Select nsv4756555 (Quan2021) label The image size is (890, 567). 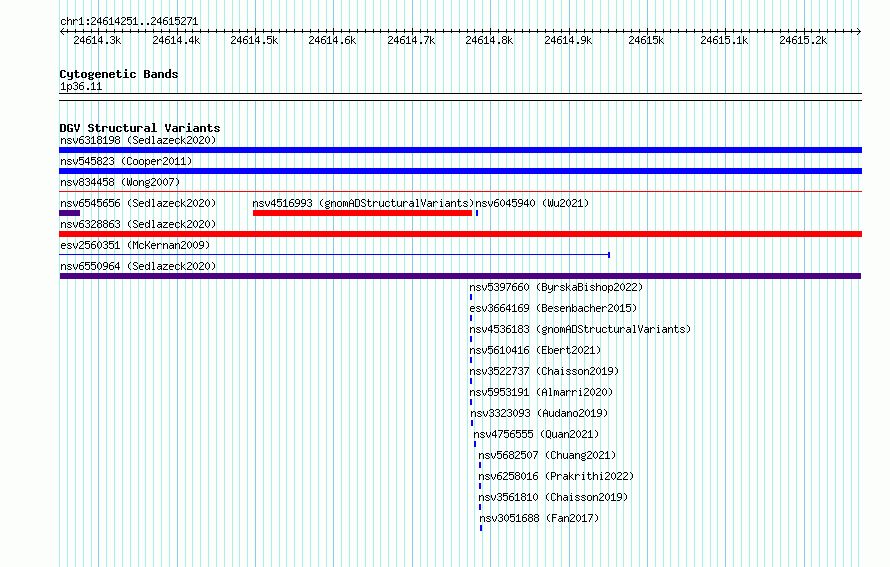pyautogui.click(x=536, y=434)
